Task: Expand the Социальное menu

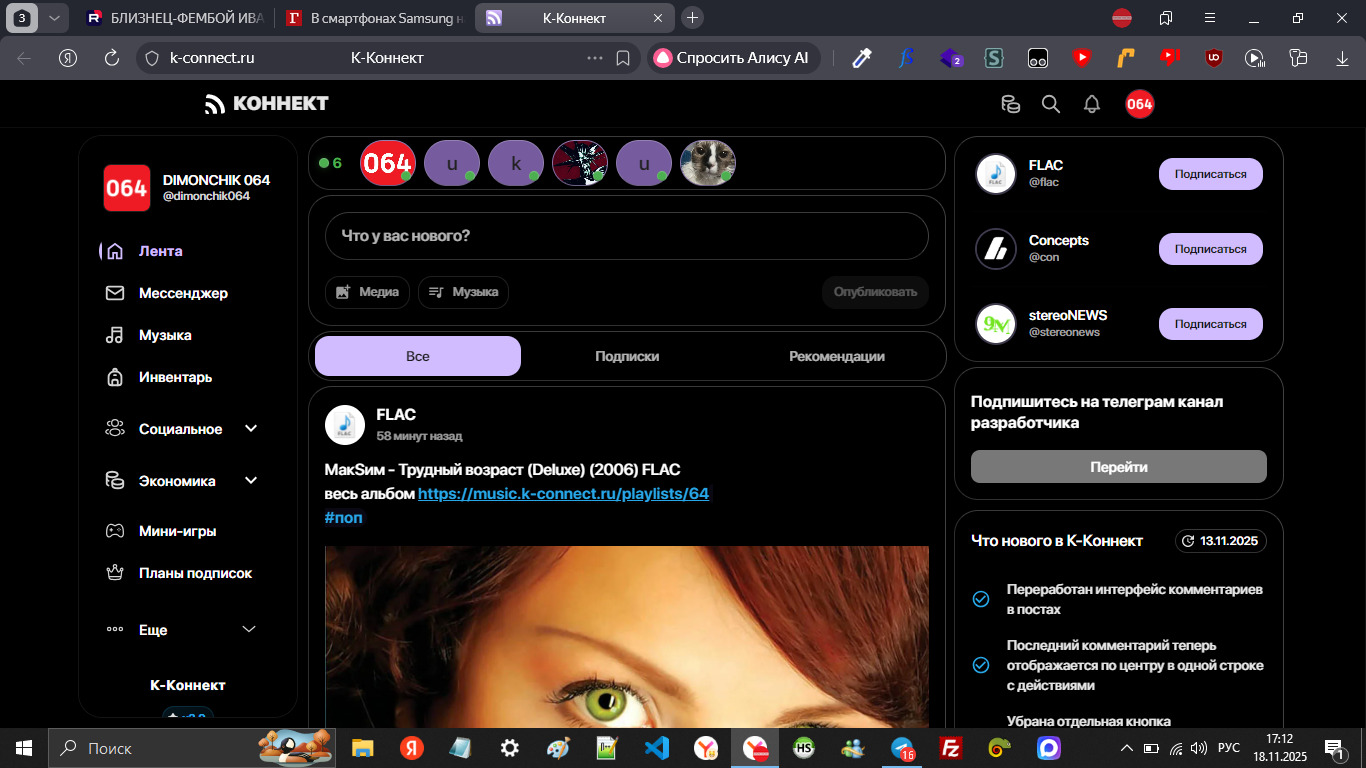Action: click(x=182, y=429)
